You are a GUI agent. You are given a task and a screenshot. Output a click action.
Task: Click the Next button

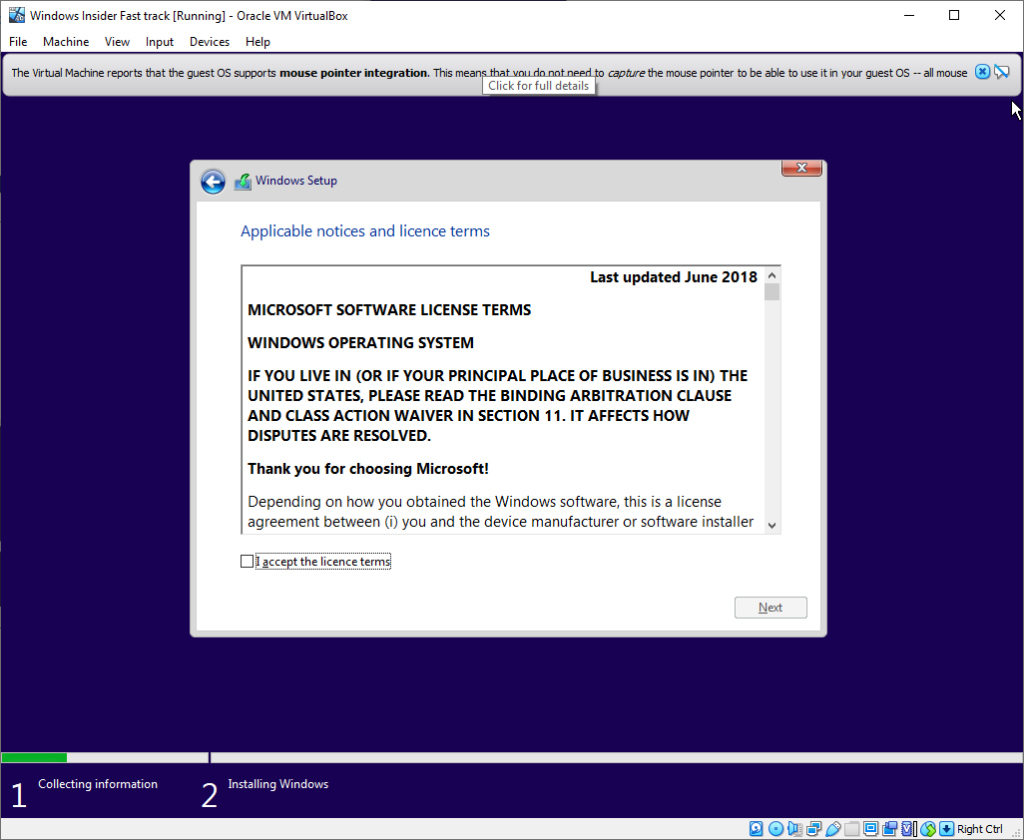[771, 607]
